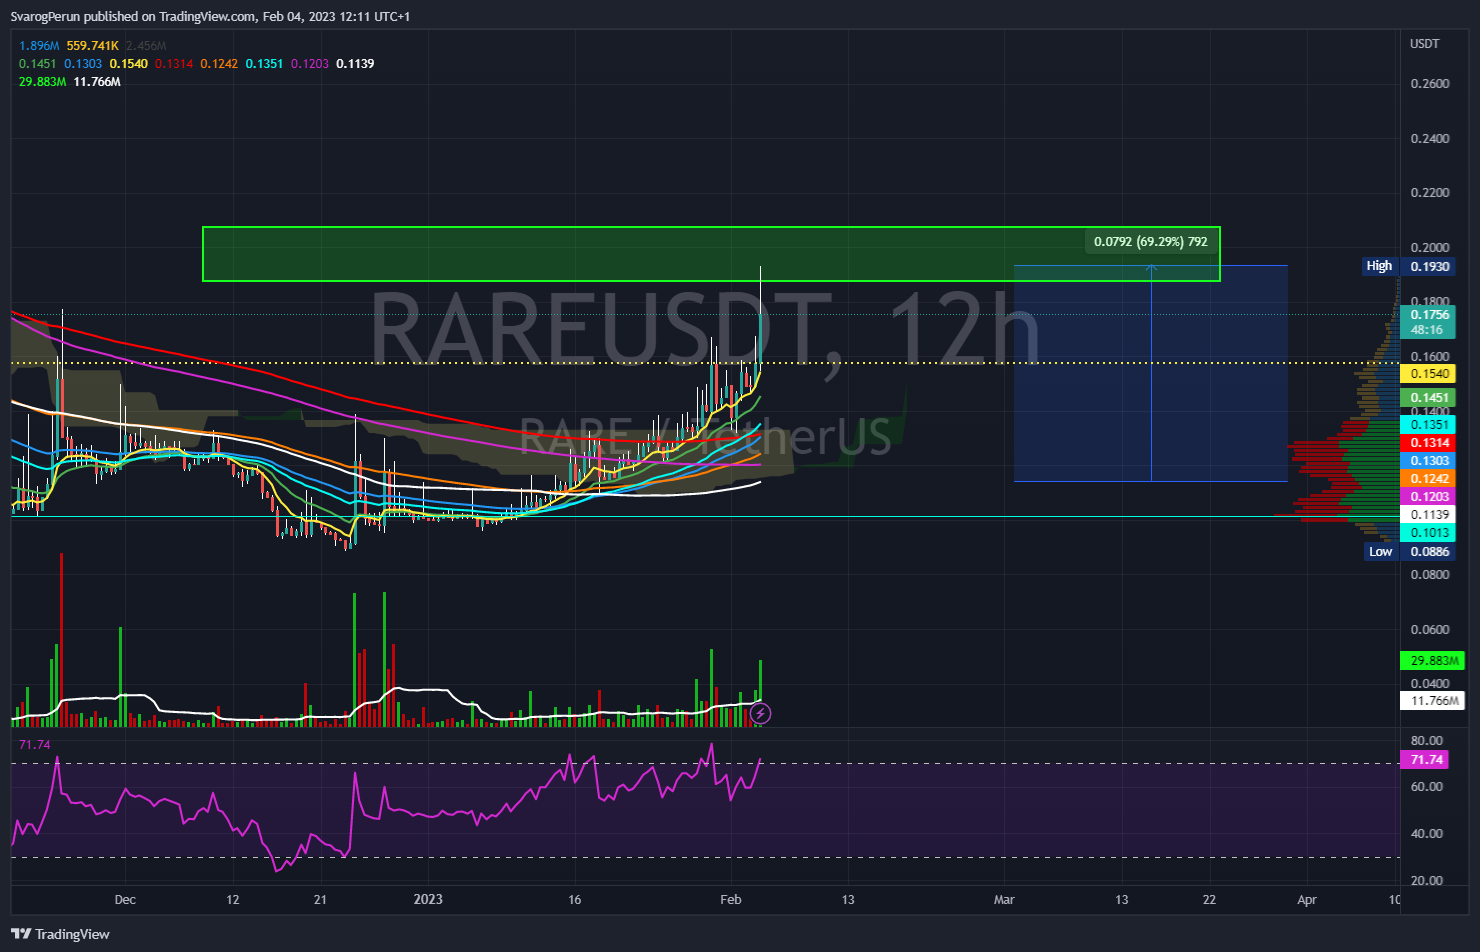1480x952 pixels.
Task: Click the green 0.1451 price axis tag
Action: pyautogui.click(x=1428, y=398)
